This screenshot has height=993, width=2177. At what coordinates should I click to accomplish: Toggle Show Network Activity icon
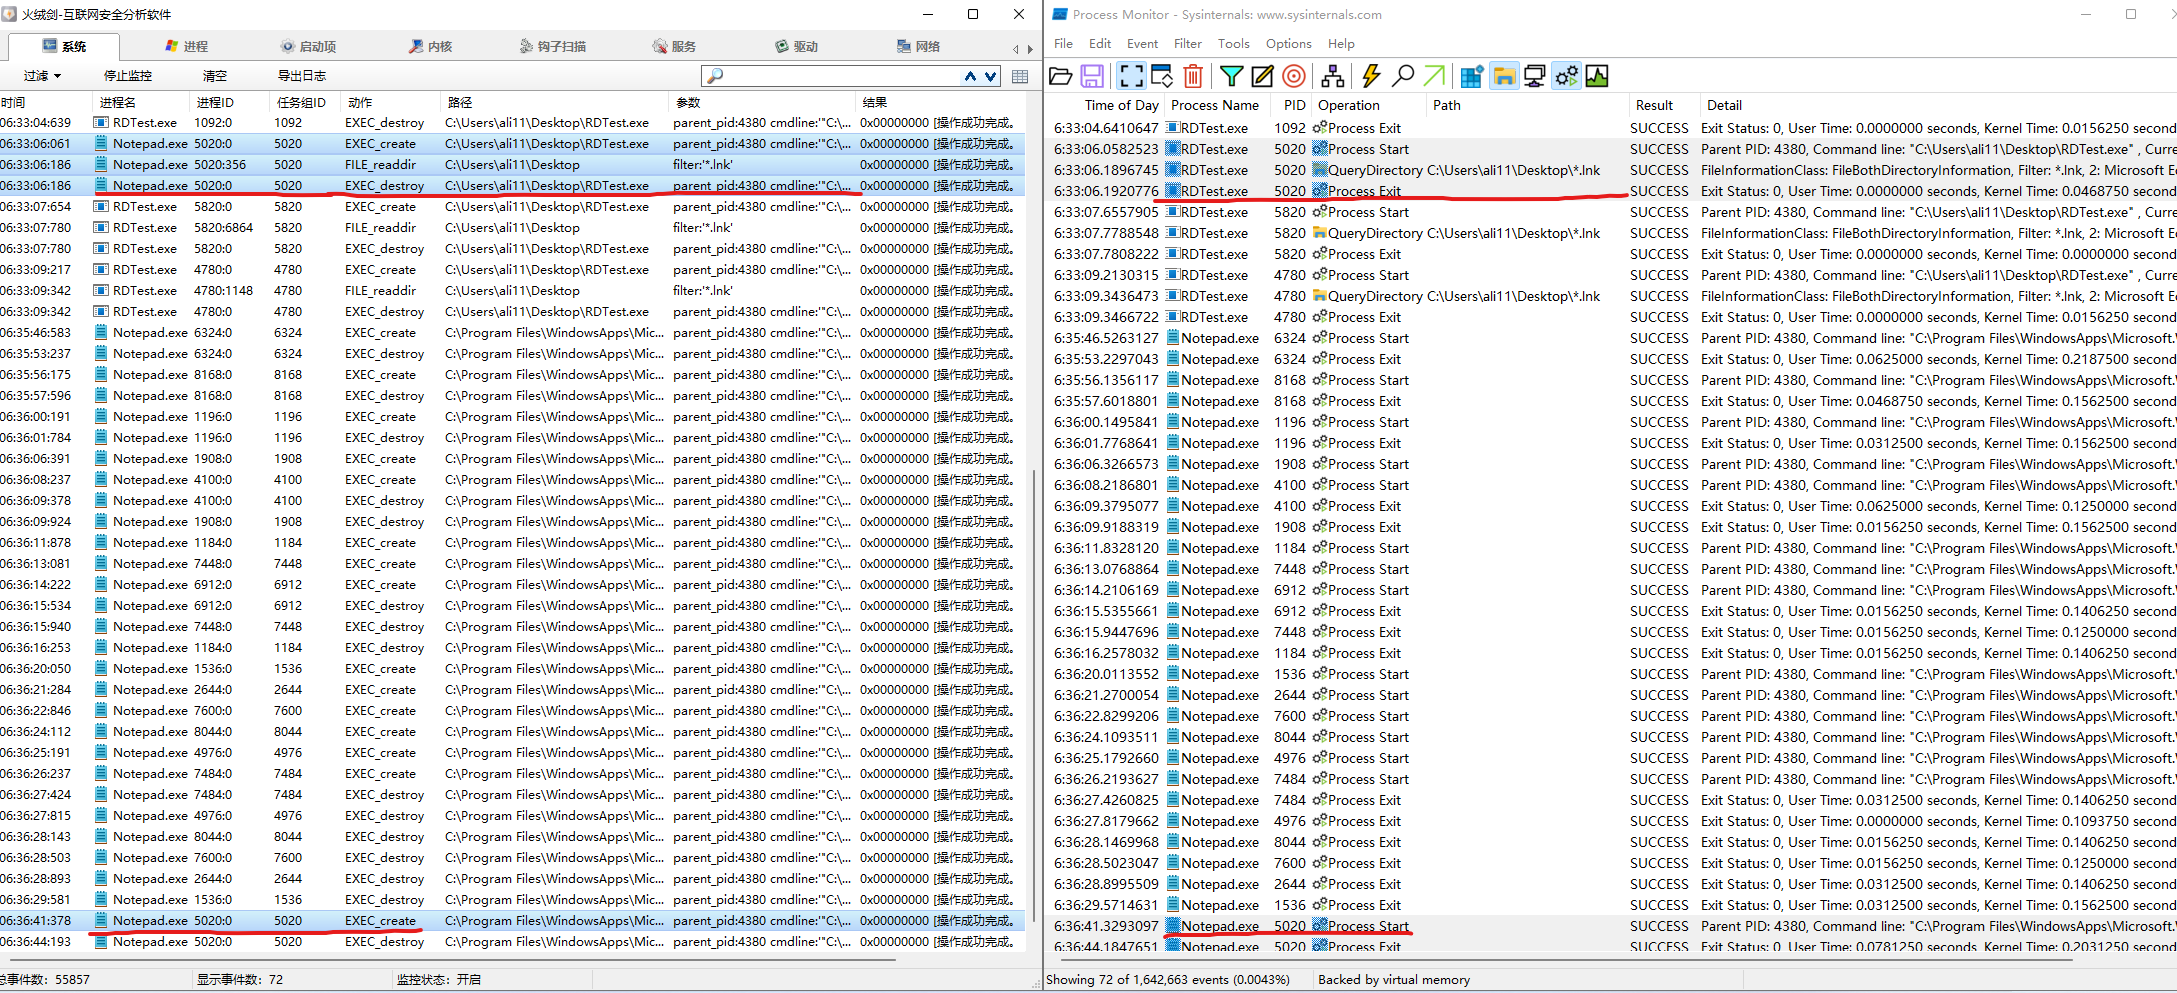(x=1535, y=76)
